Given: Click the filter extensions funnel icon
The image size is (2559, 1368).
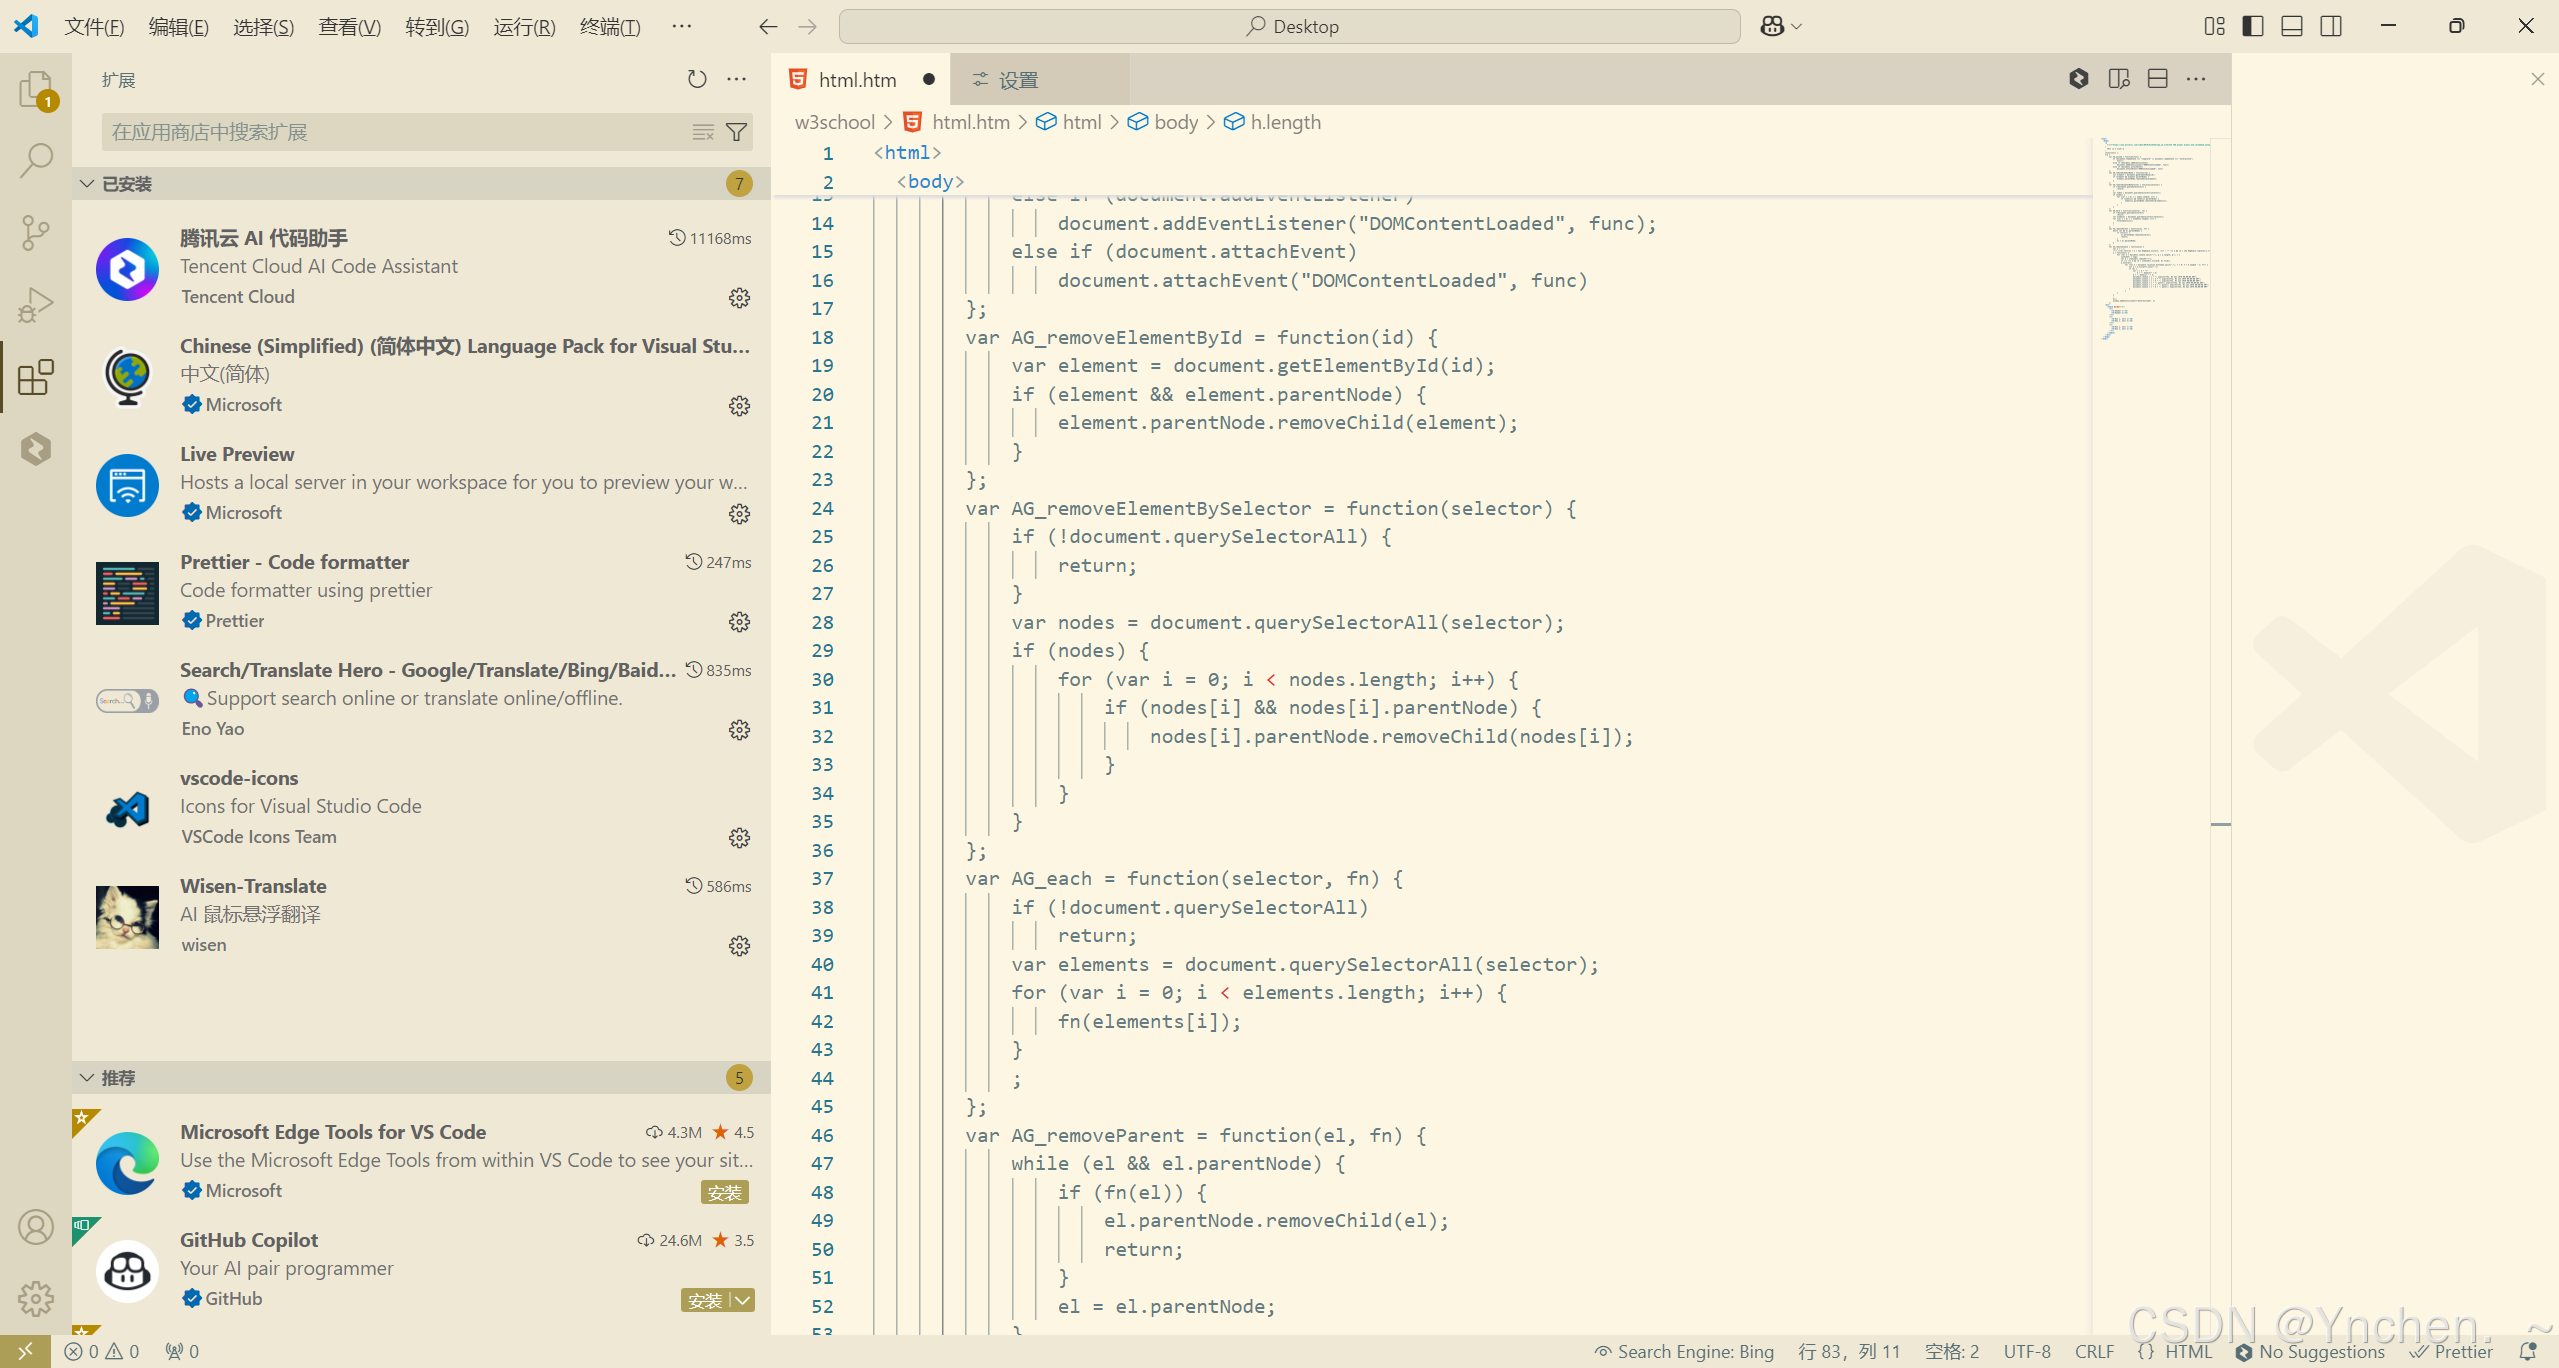Looking at the screenshot, I should coord(736,132).
